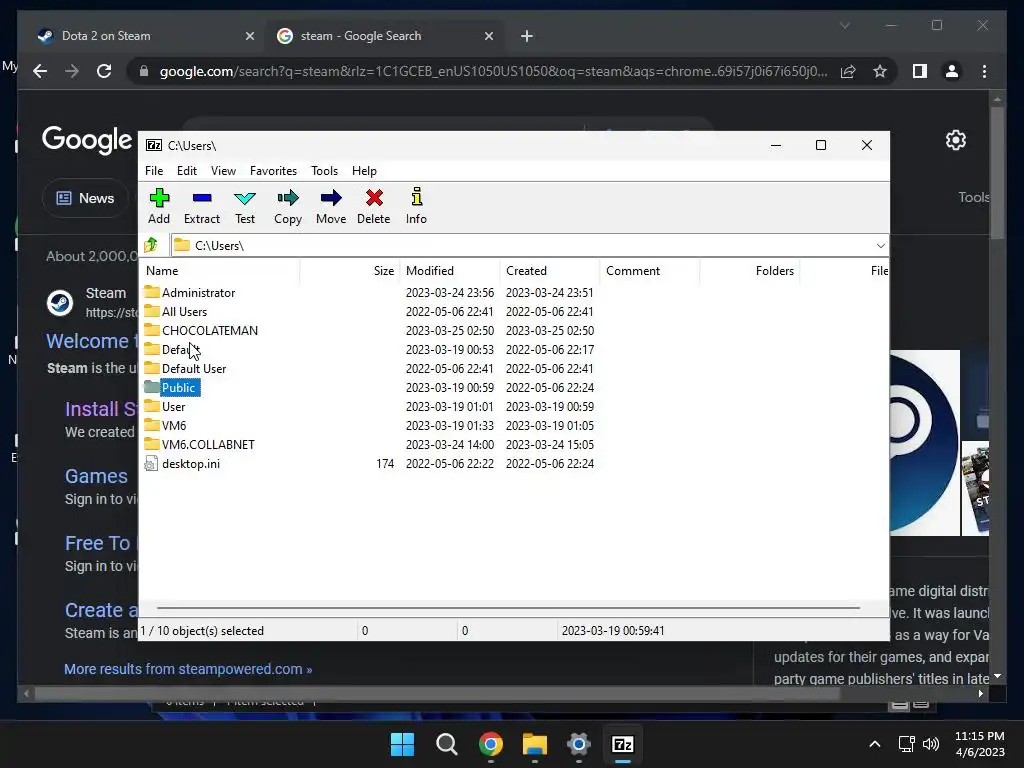This screenshot has height=768, width=1024.
Task: Sort files by the Created column
Action: (x=550, y=271)
